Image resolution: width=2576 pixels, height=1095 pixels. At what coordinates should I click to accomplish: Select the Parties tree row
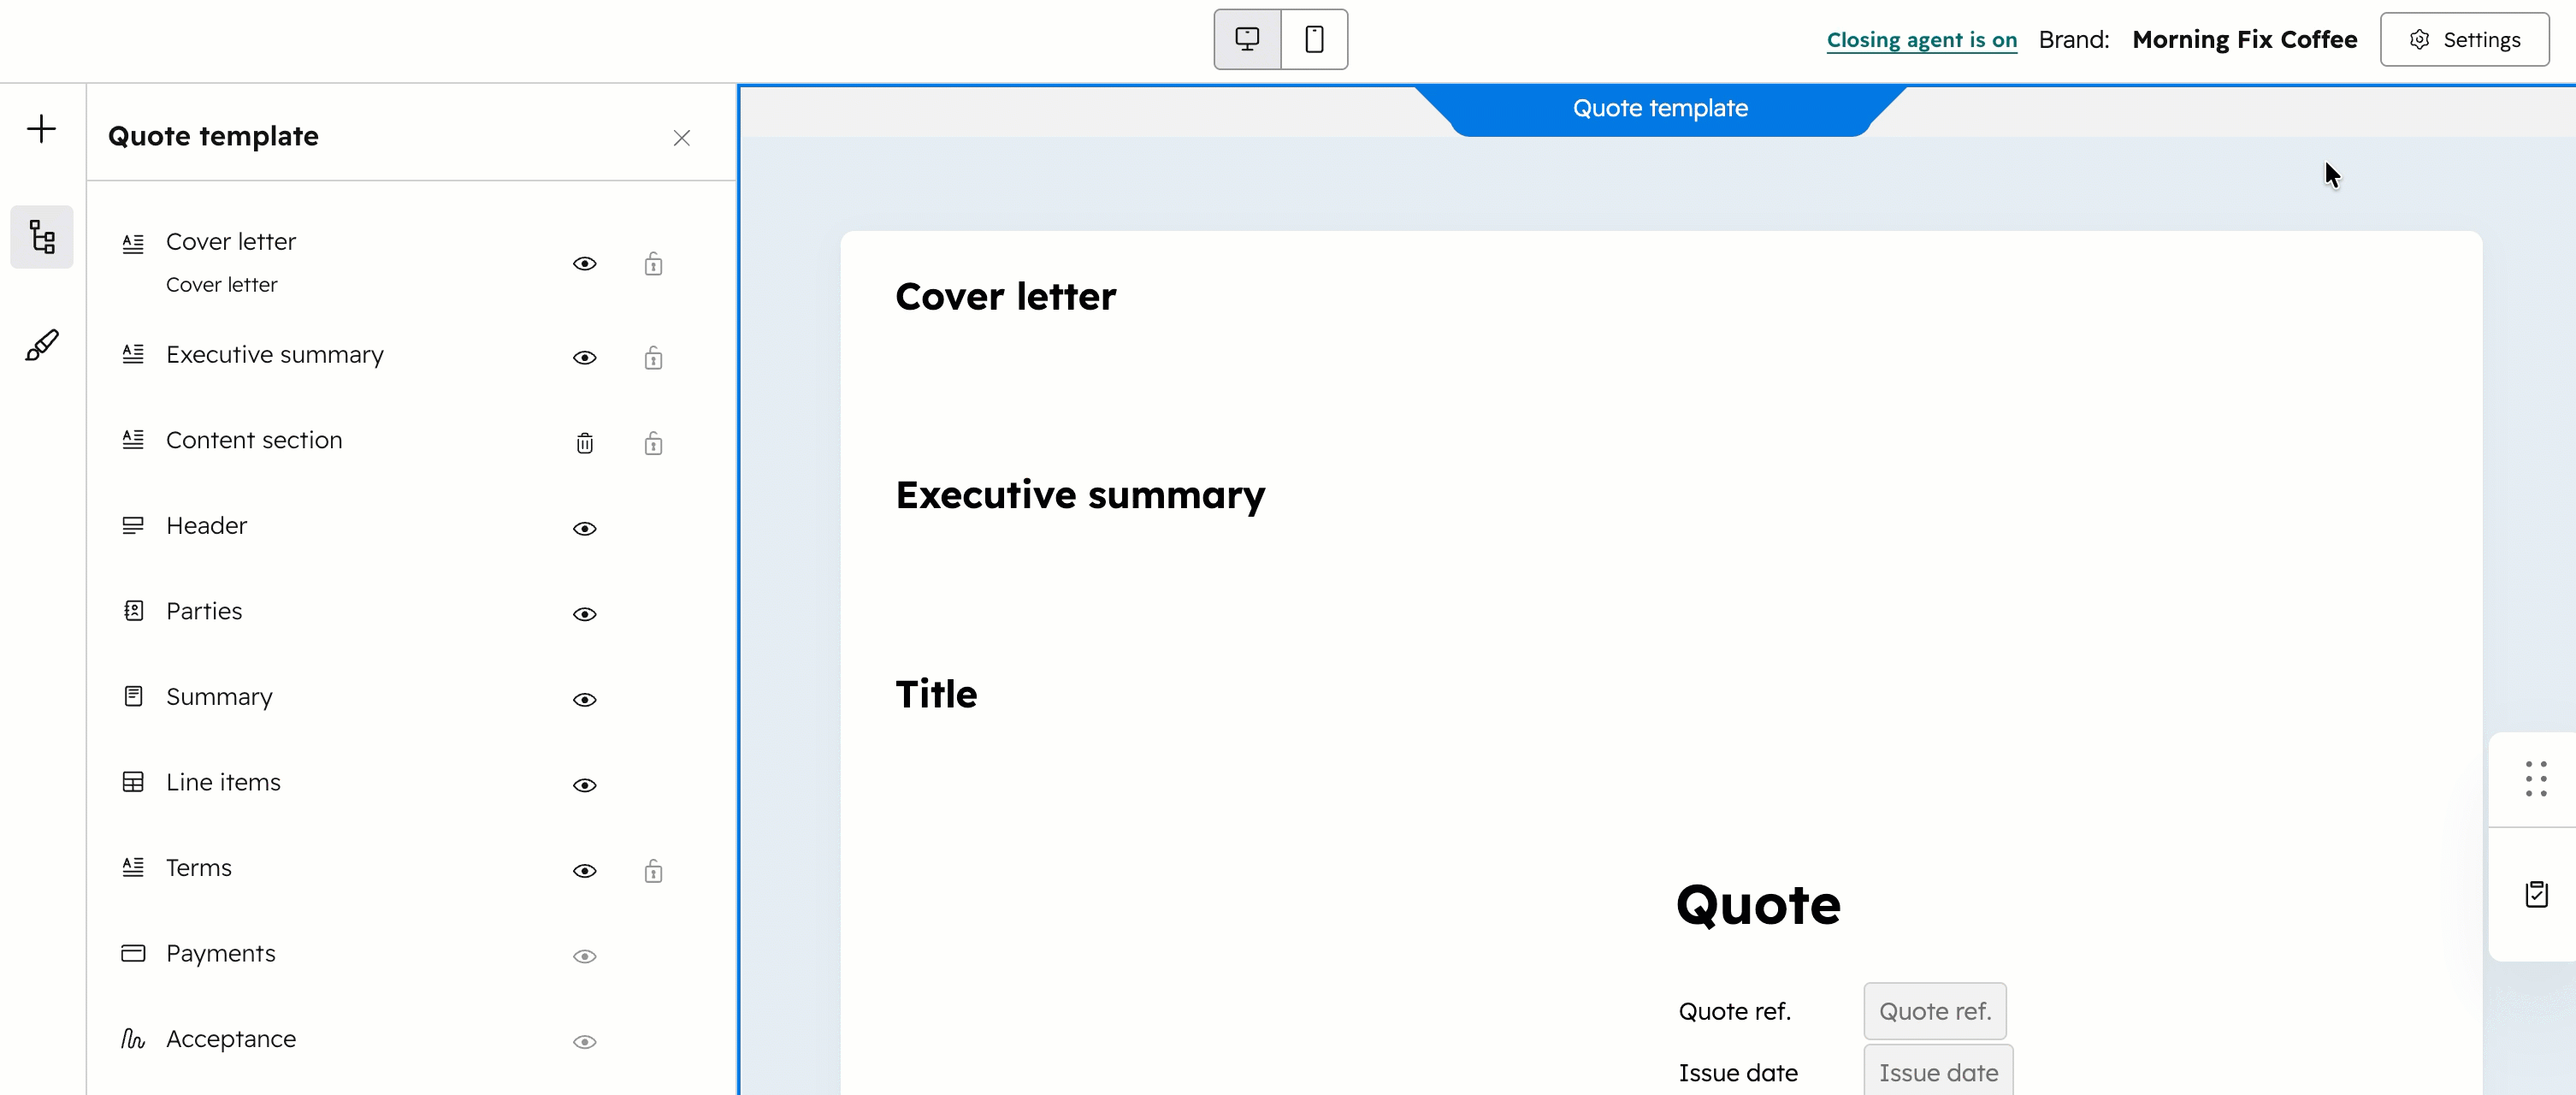point(412,612)
